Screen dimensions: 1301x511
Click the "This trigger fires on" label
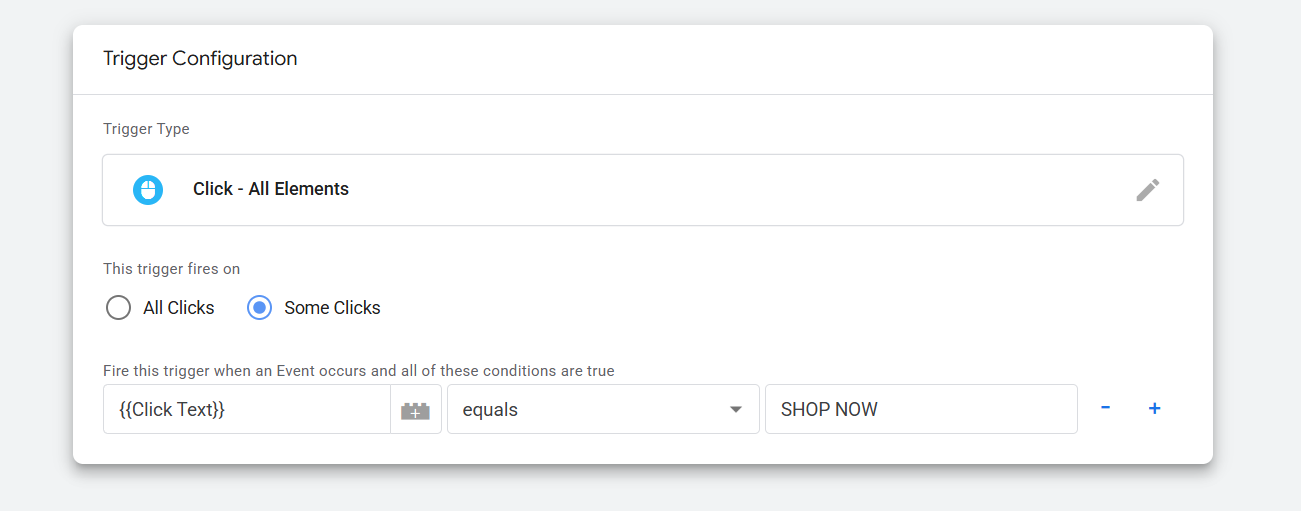point(171,269)
